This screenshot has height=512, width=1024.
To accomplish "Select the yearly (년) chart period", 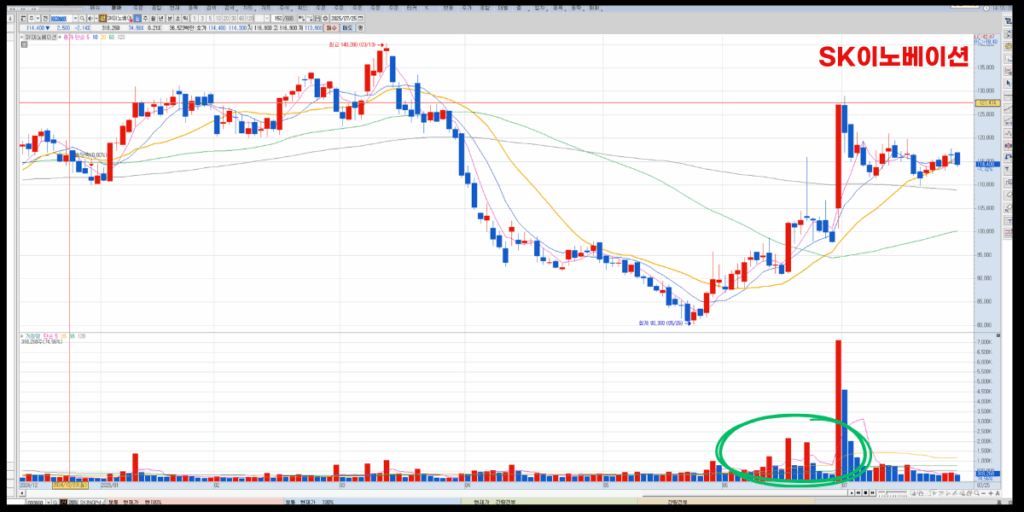I will click(x=161, y=18).
